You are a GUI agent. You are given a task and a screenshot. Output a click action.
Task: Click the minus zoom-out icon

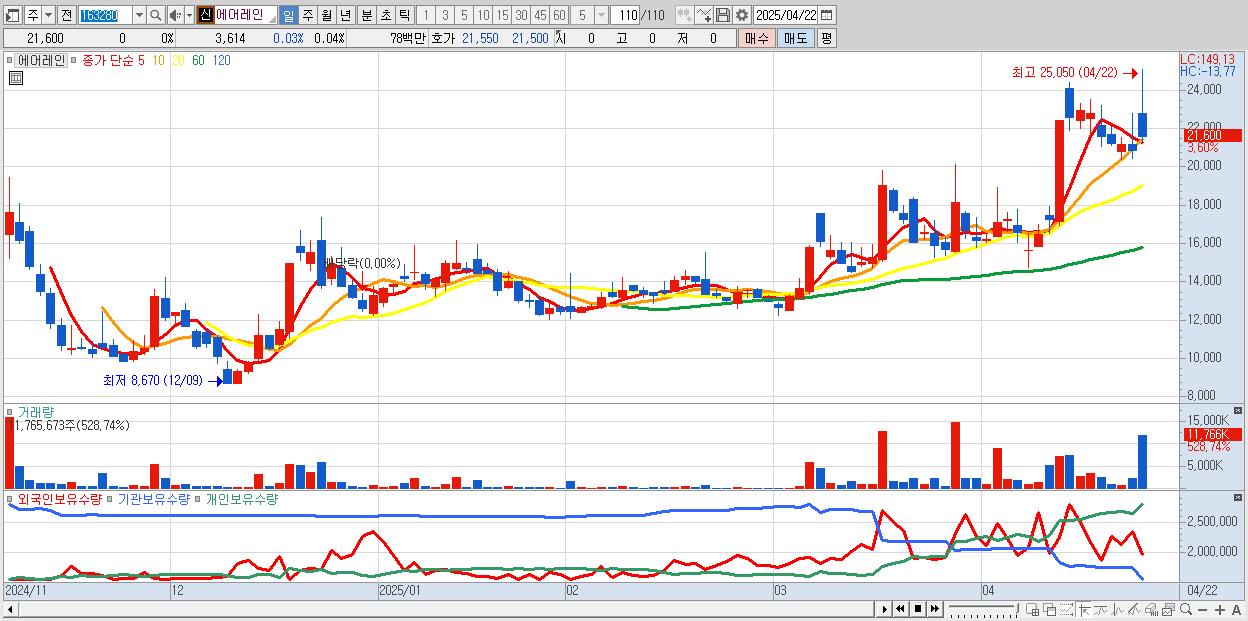coord(1203,609)
